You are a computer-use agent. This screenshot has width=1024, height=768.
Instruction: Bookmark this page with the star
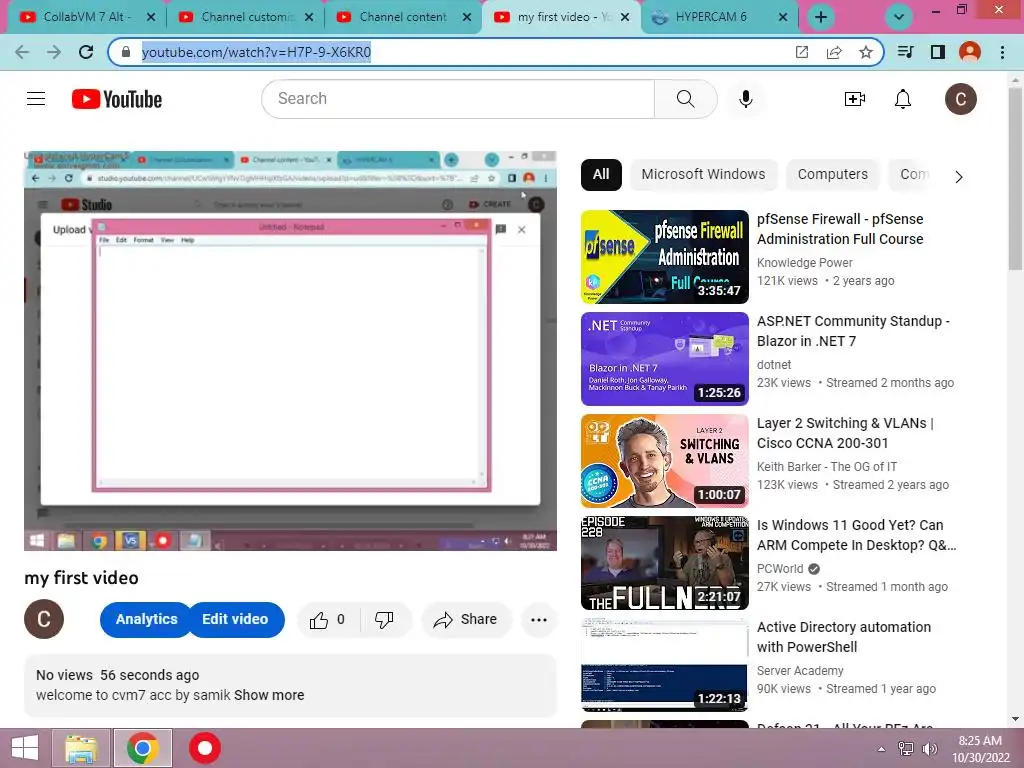click(x=865, y=52)
